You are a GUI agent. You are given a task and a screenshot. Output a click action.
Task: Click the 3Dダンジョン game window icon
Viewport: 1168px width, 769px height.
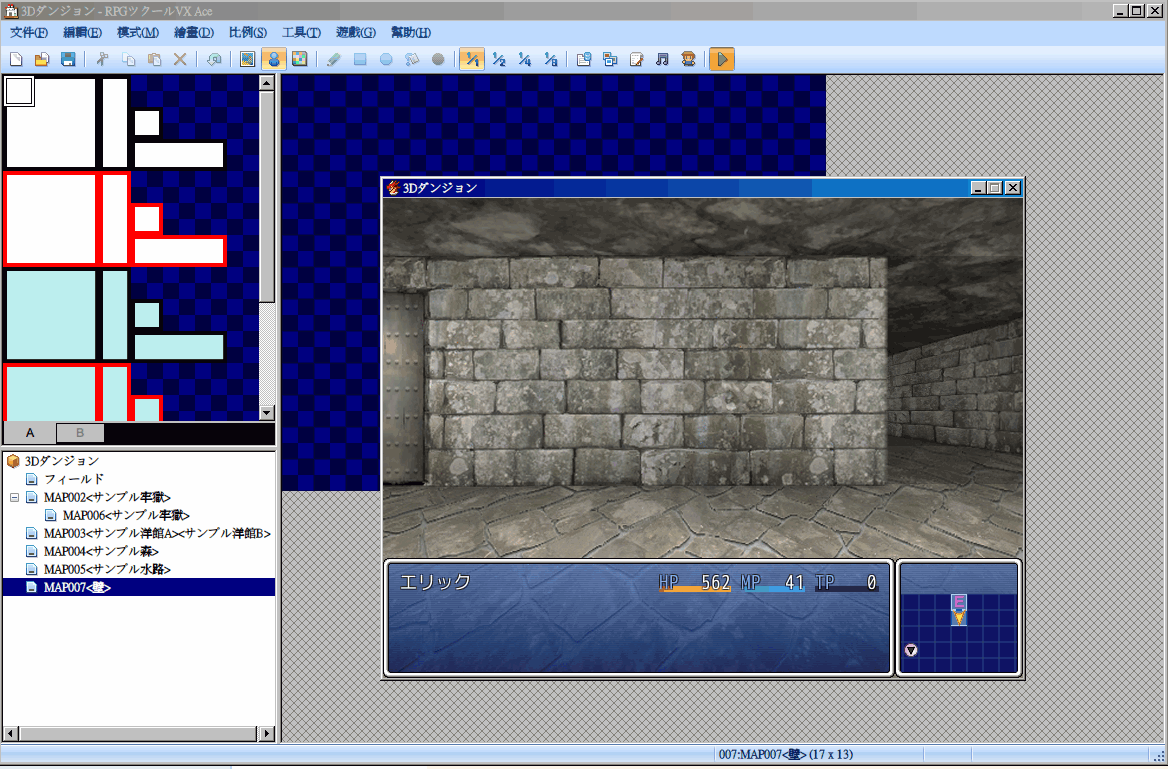coord(393,188)
